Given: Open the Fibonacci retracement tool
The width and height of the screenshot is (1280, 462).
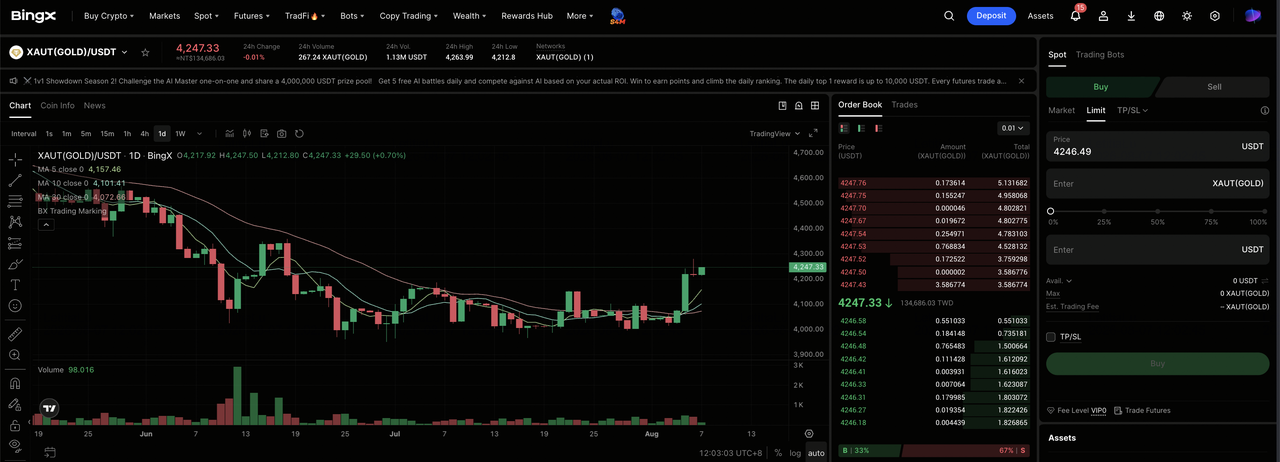Looking at the screenshot, I should coord(15,201).
